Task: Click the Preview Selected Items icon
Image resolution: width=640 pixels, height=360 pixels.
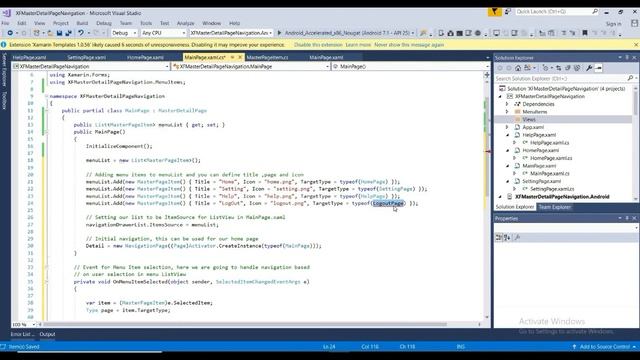Action: tap(598, 68)
